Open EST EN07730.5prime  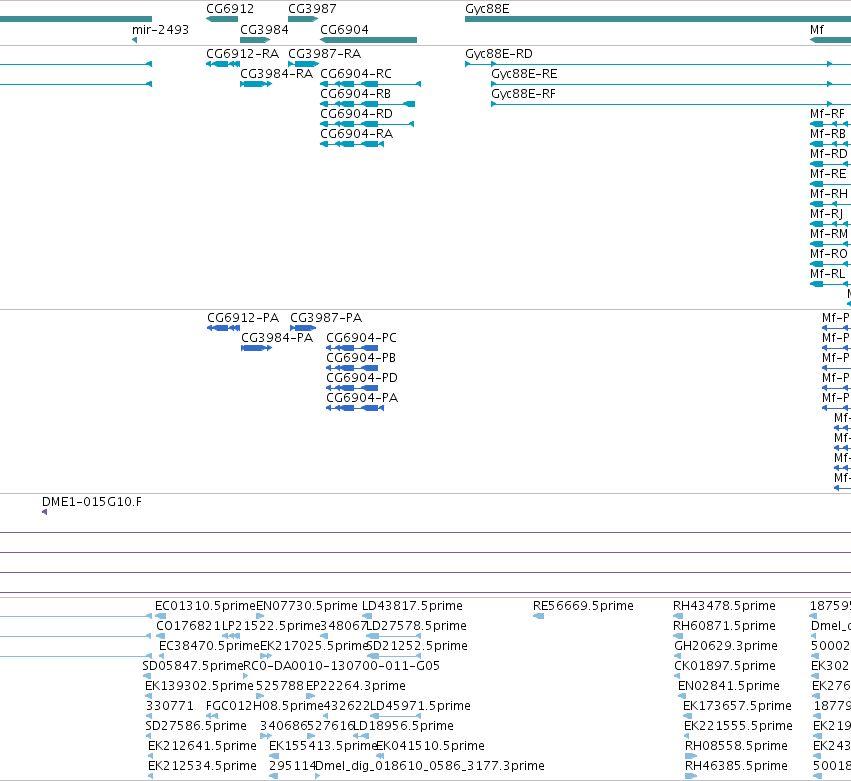pos(307,606)
